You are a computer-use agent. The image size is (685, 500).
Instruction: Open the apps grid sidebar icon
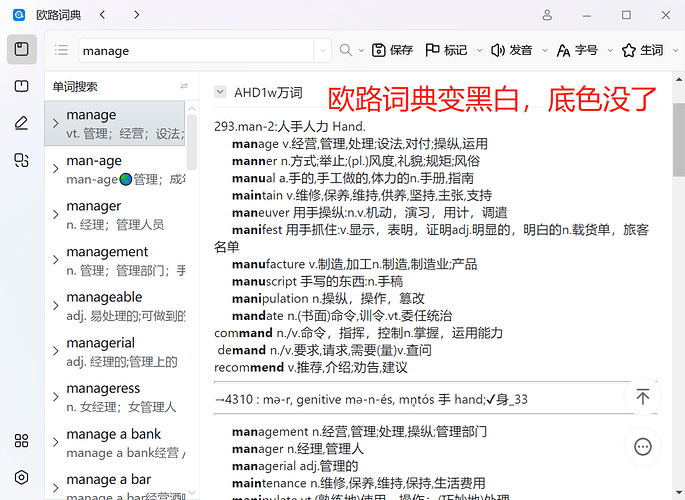pyautogui.click(x=21, y=441)
